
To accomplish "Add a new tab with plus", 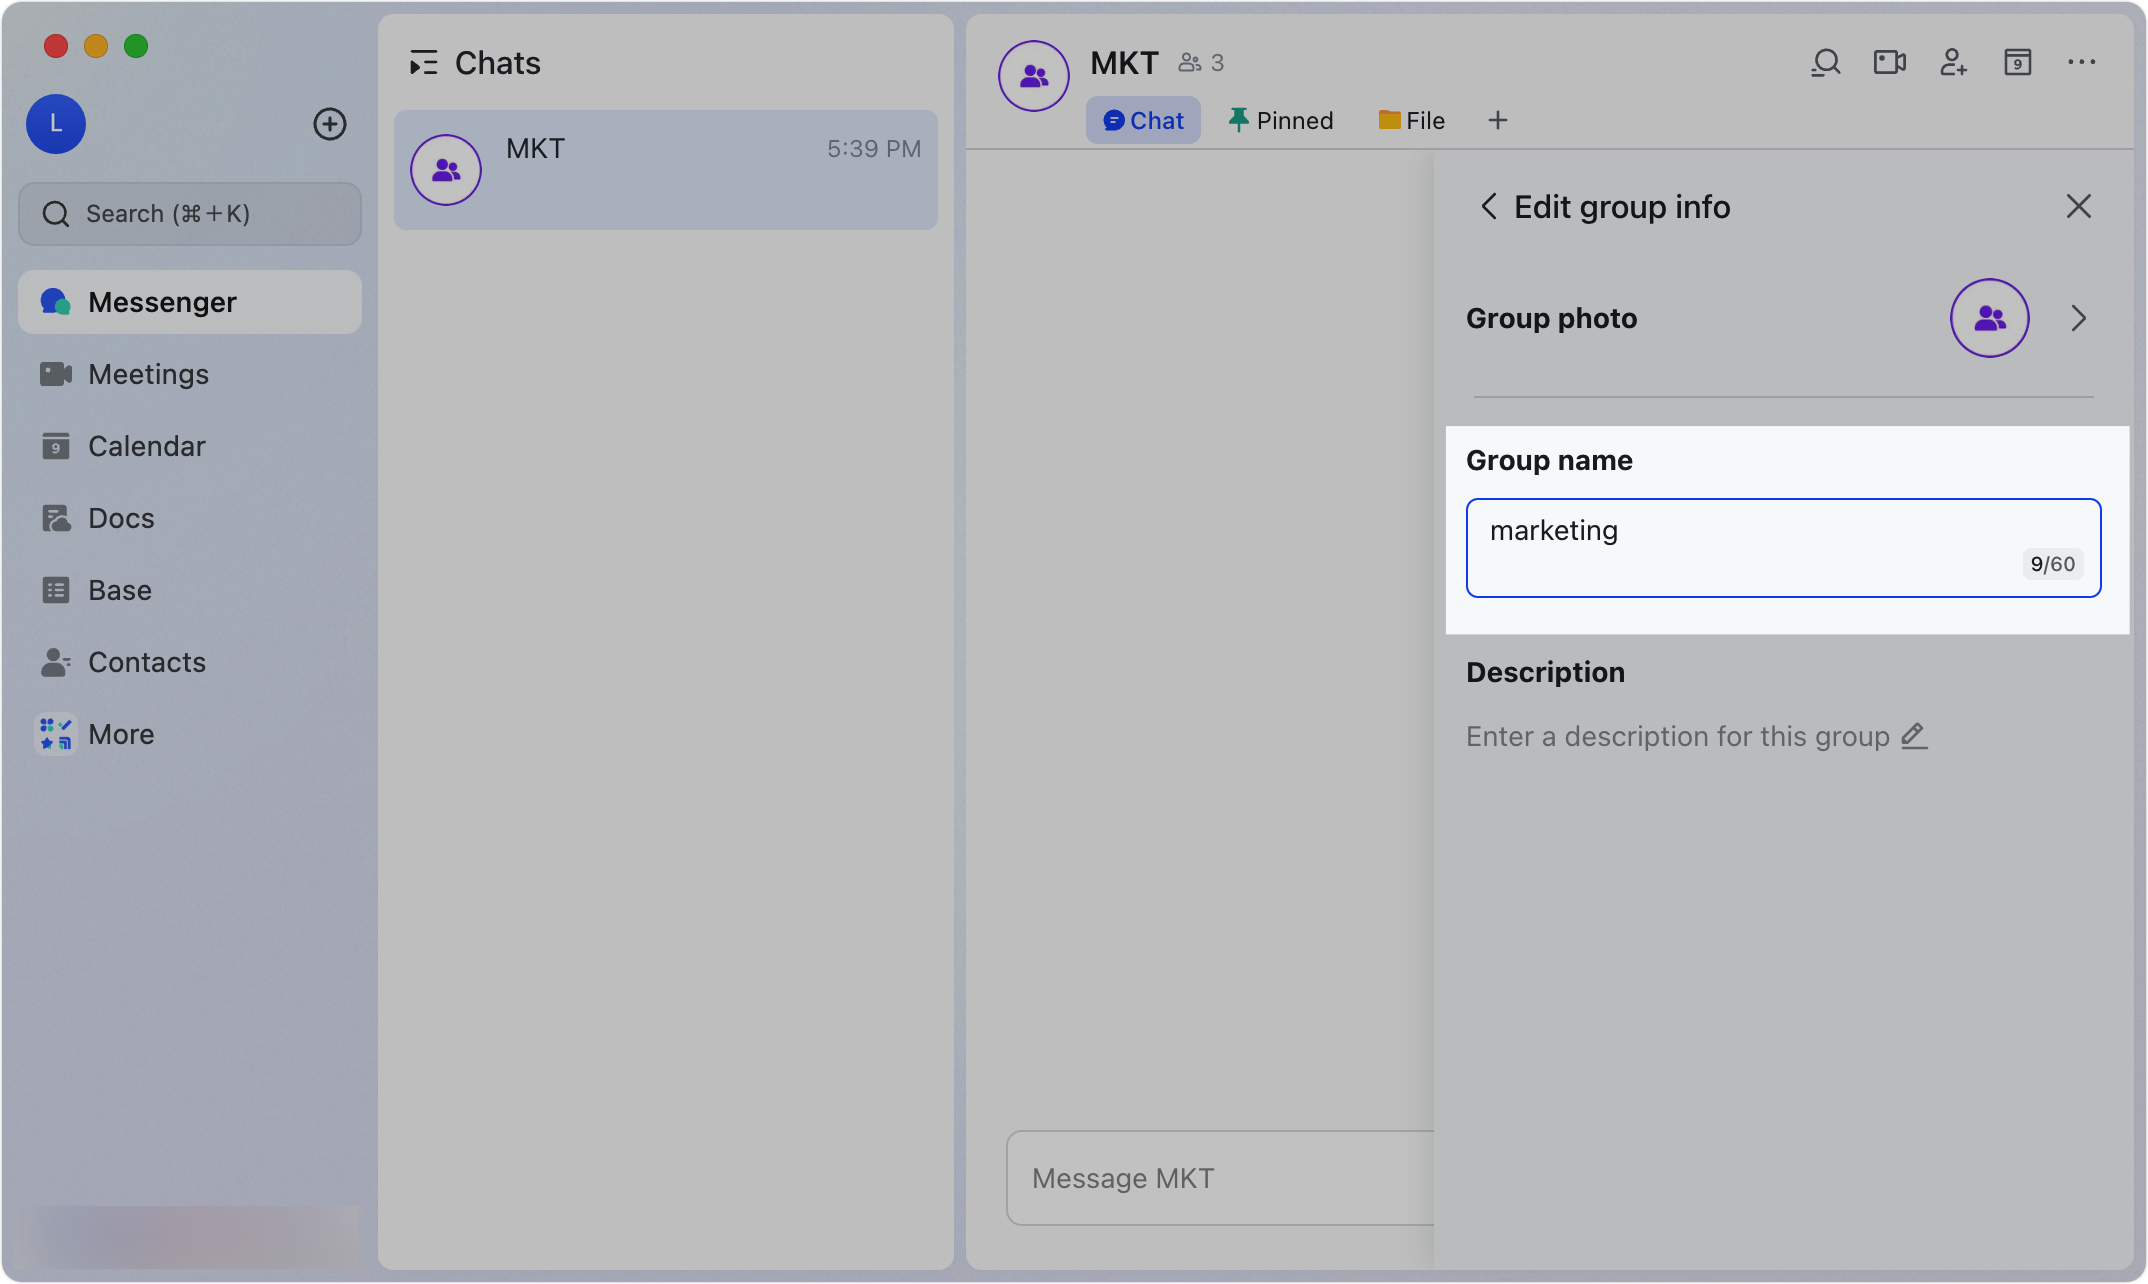I will 1498,120.
